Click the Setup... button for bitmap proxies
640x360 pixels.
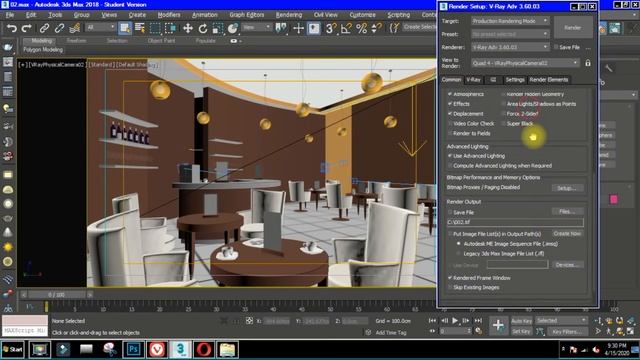[567, 188]
